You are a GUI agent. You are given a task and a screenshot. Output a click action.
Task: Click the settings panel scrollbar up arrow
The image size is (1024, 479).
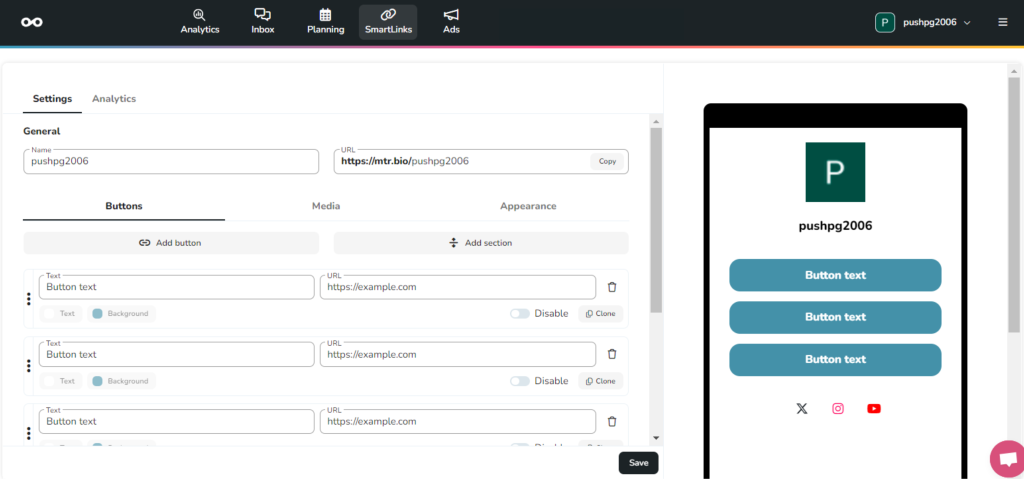(656, 122)
